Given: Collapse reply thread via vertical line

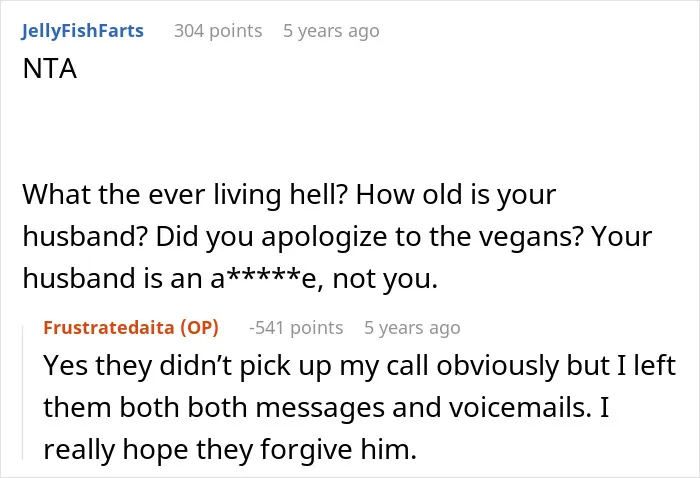Looking at the screenshot, I should [x=23, y=393].
